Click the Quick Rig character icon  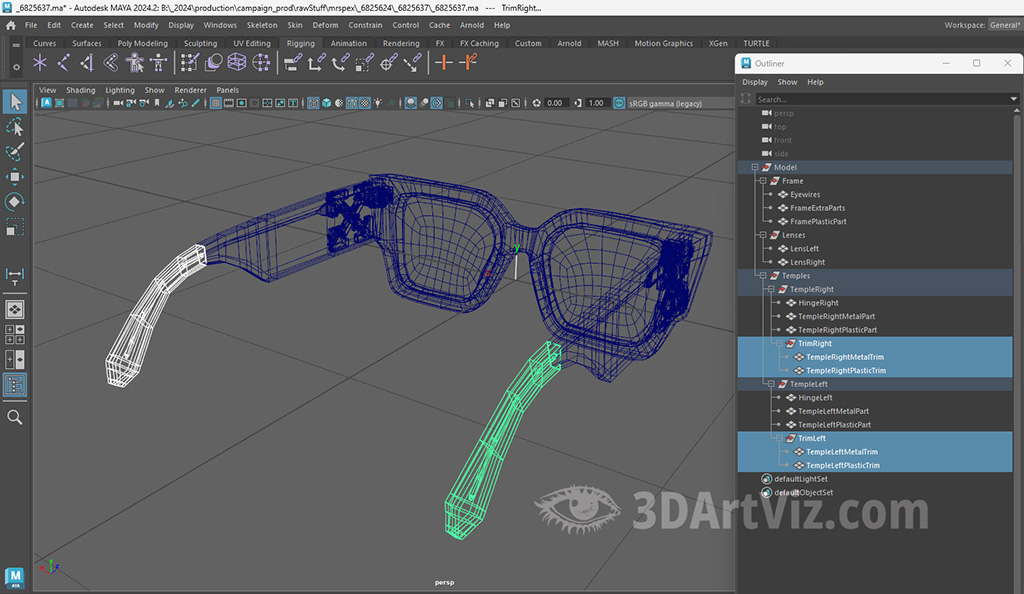coord(135,63)
